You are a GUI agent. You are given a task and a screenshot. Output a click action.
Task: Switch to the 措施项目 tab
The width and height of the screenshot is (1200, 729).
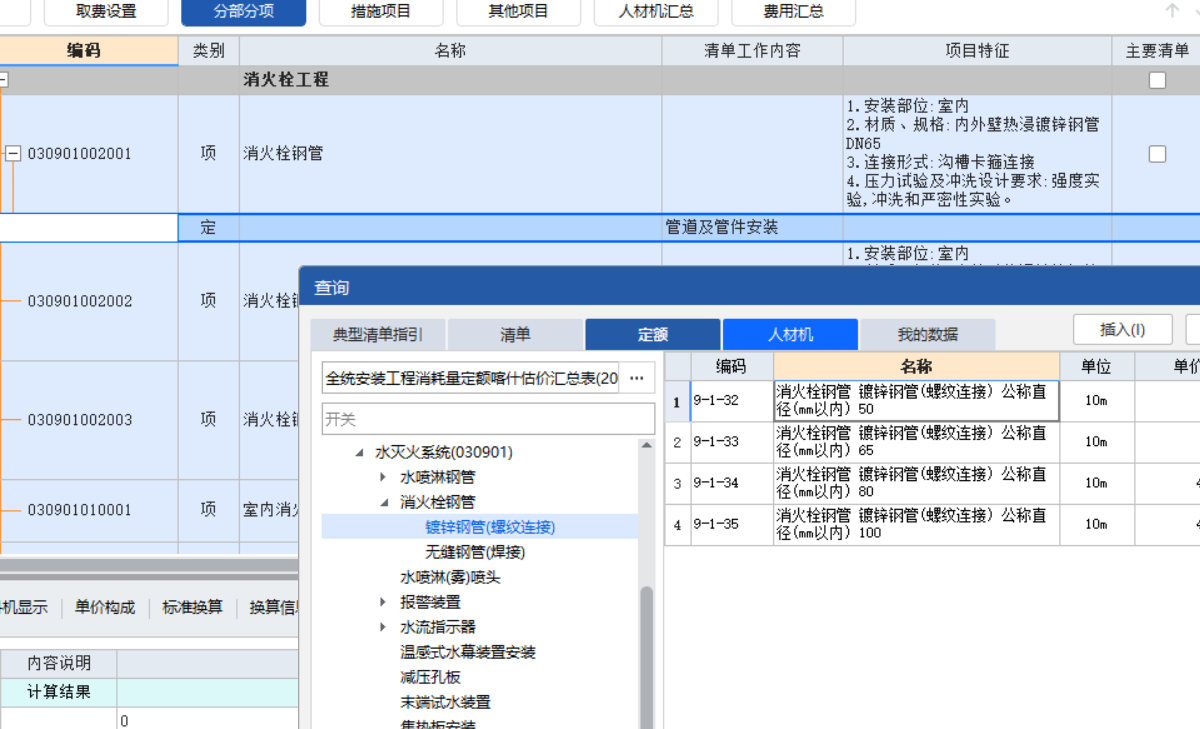(380, 13)
